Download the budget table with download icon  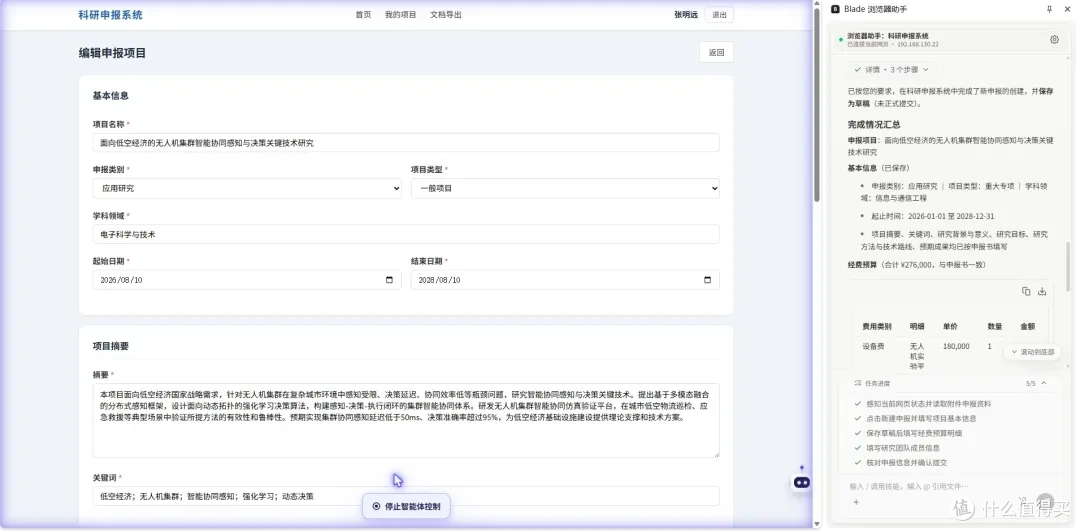[x=1042, y=291]
